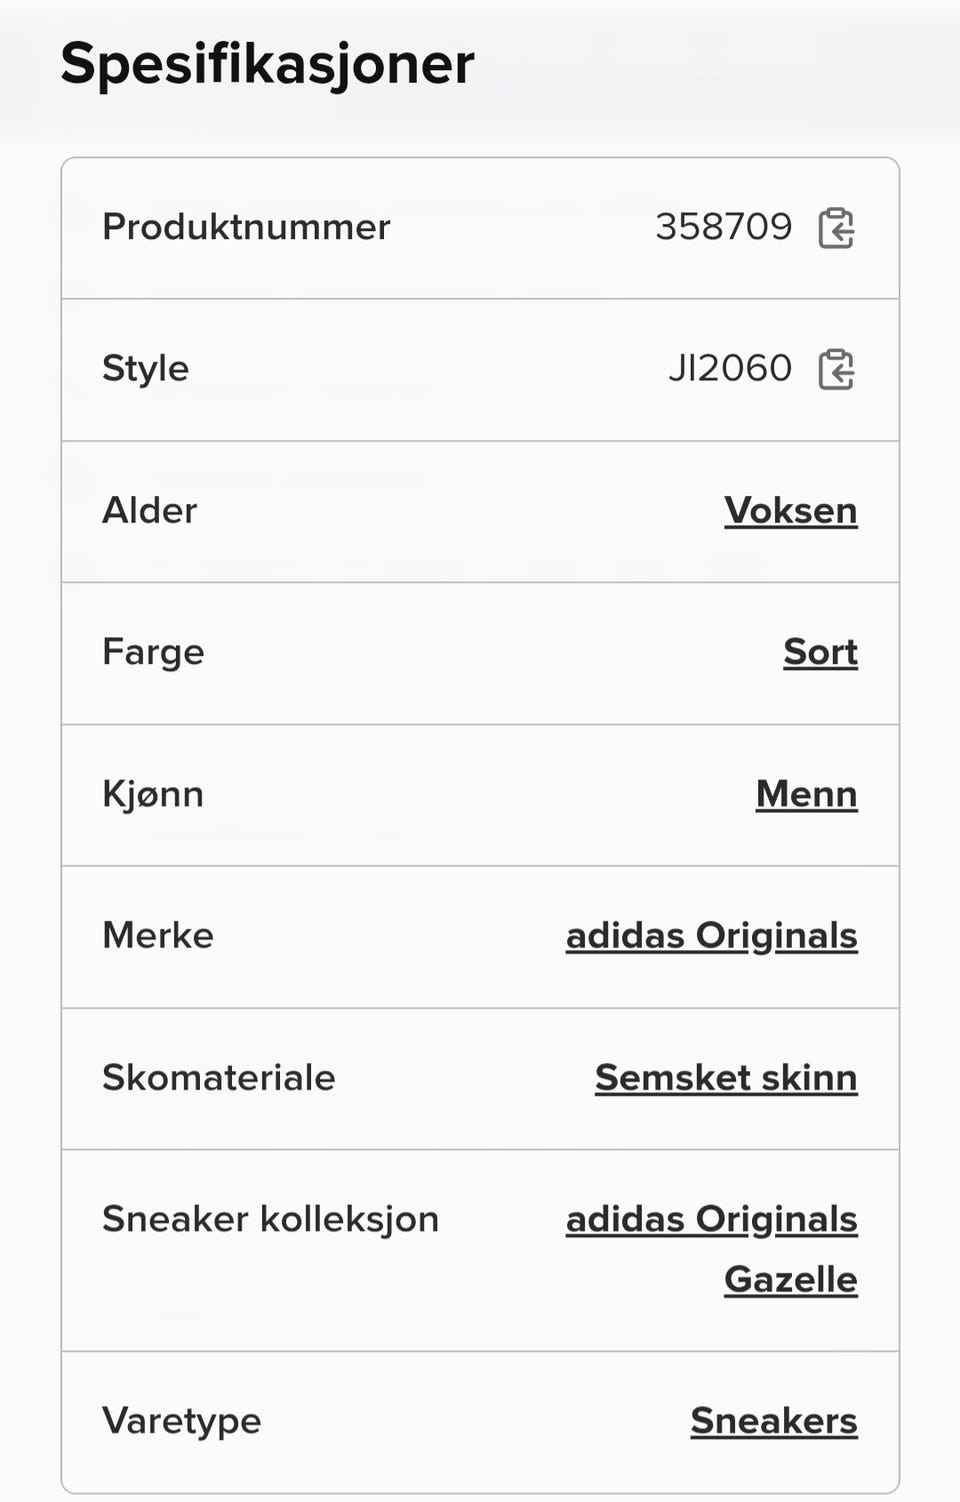
Task: Click the Kjønn row label
Action: click(153, 794)
